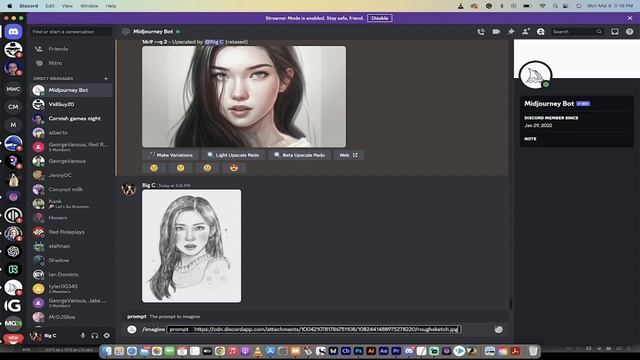Open the IG server icon
This screenshot has height=360, width=640.
[13, 305]
